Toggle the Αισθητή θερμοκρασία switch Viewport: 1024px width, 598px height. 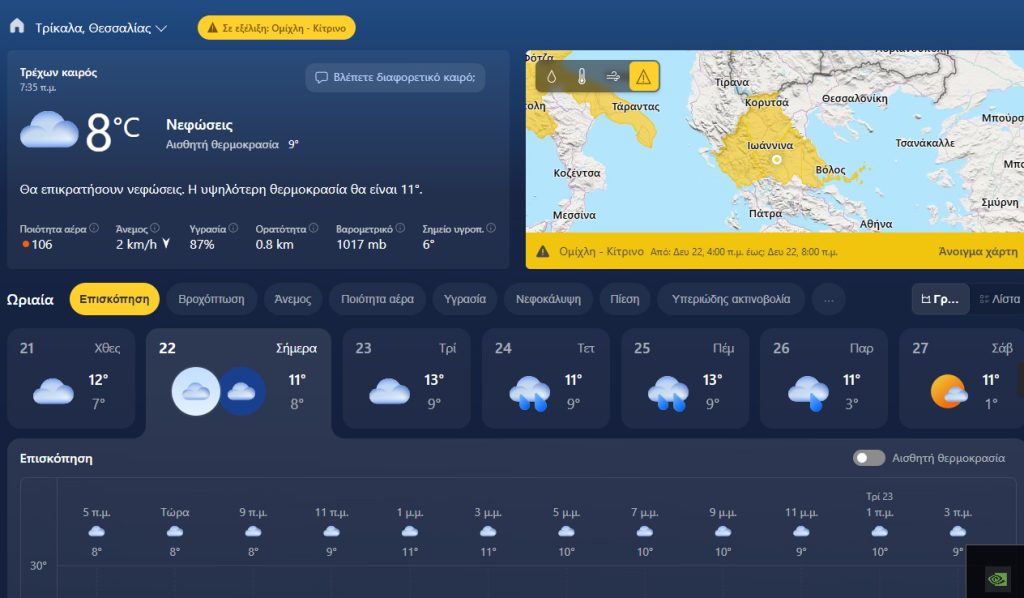(x=869, y=458)
